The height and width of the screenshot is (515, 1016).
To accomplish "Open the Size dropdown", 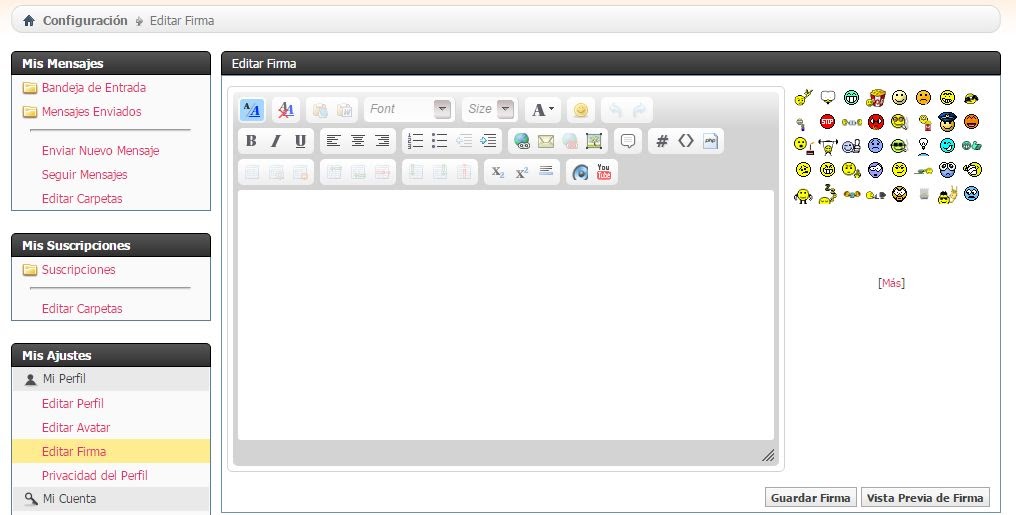I will (x=490, y=109).
